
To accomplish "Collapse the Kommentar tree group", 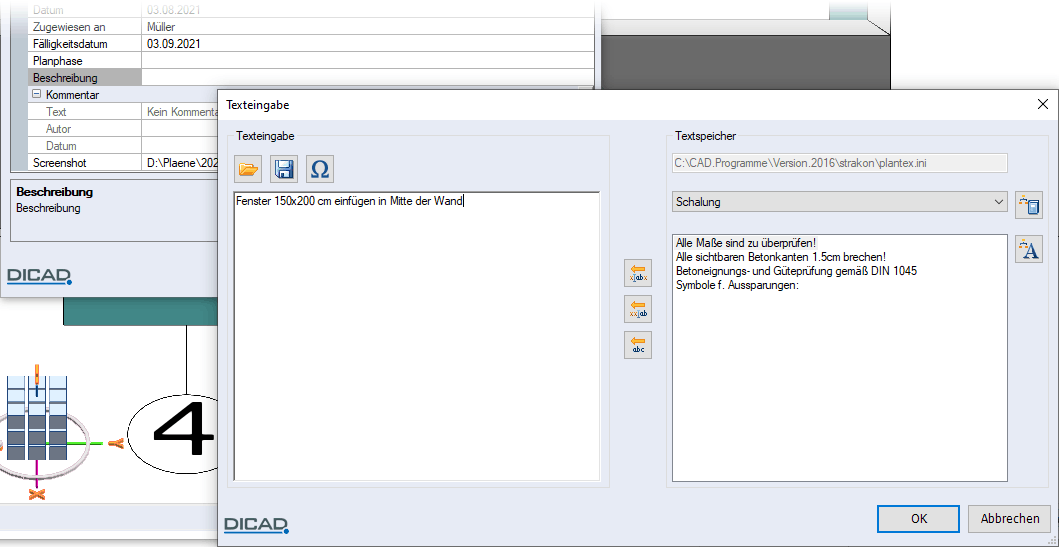I will [36, 94].
